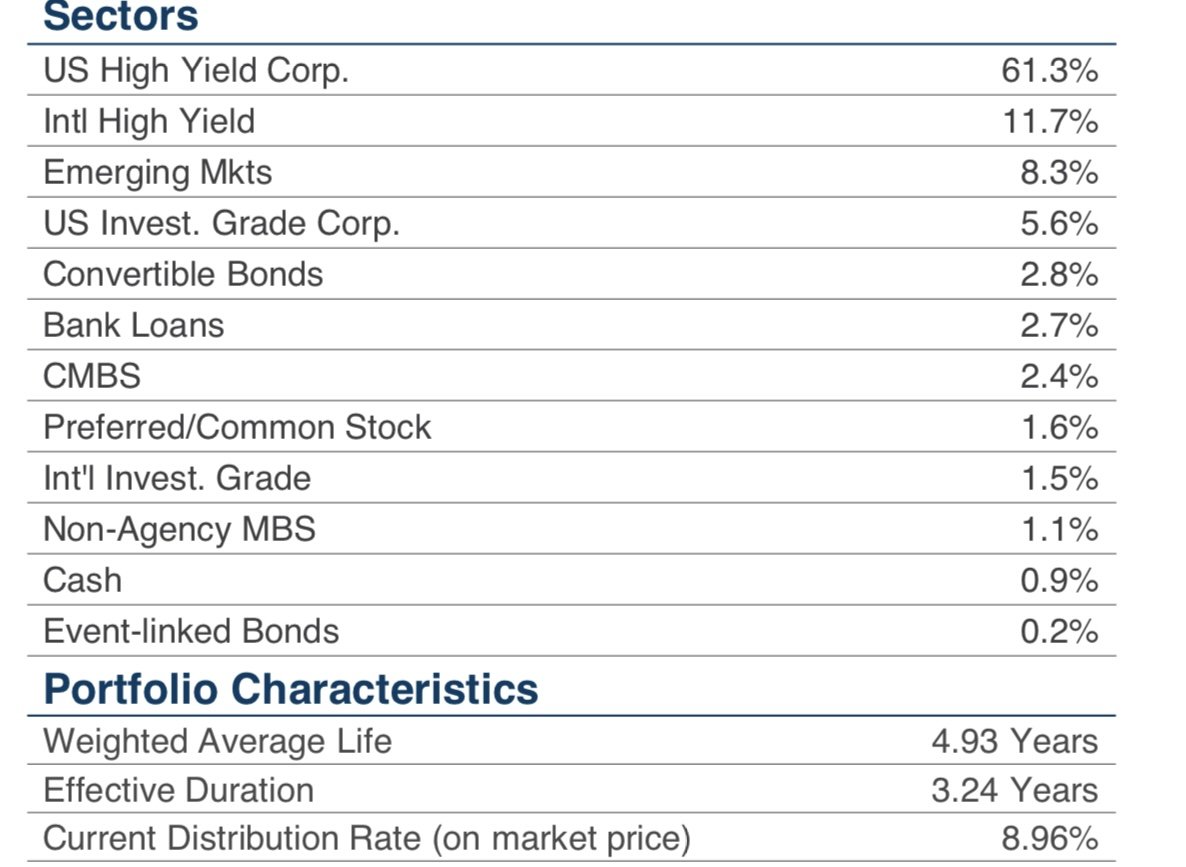Click the Portfolio Characteristics heading
Image resolution: width=1186 pixels, height=867 pixels.
tap(290, 689)
